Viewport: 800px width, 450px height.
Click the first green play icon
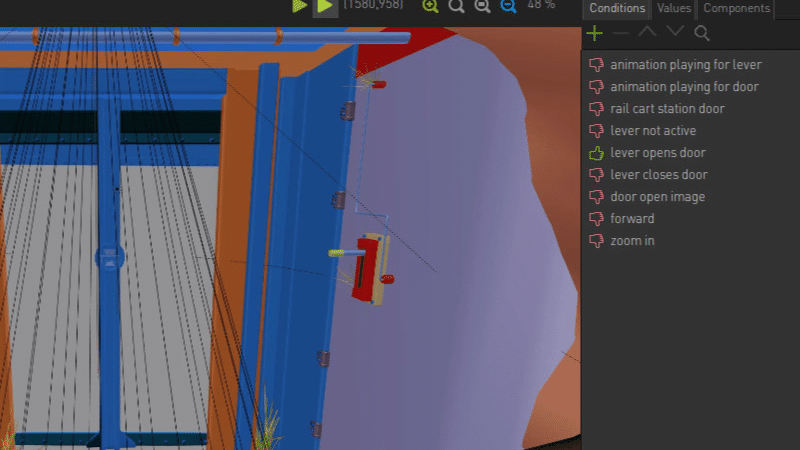(x=299, y=6)
